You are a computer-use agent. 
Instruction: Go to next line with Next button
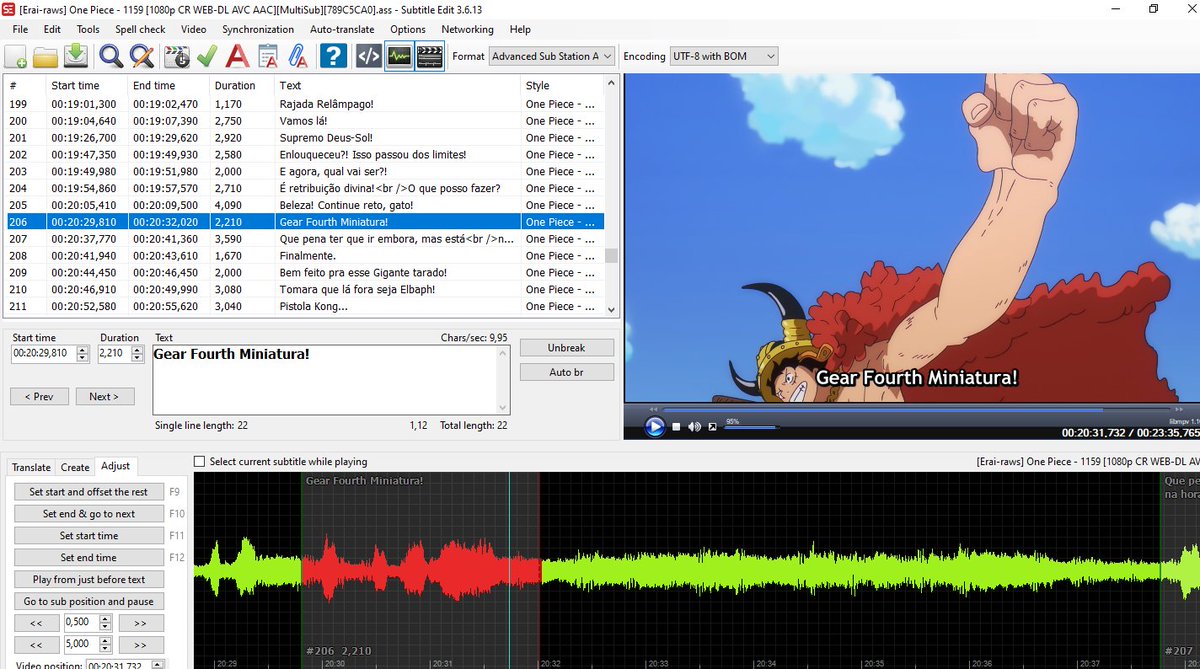pyautogui.click(x=104, y=396)
